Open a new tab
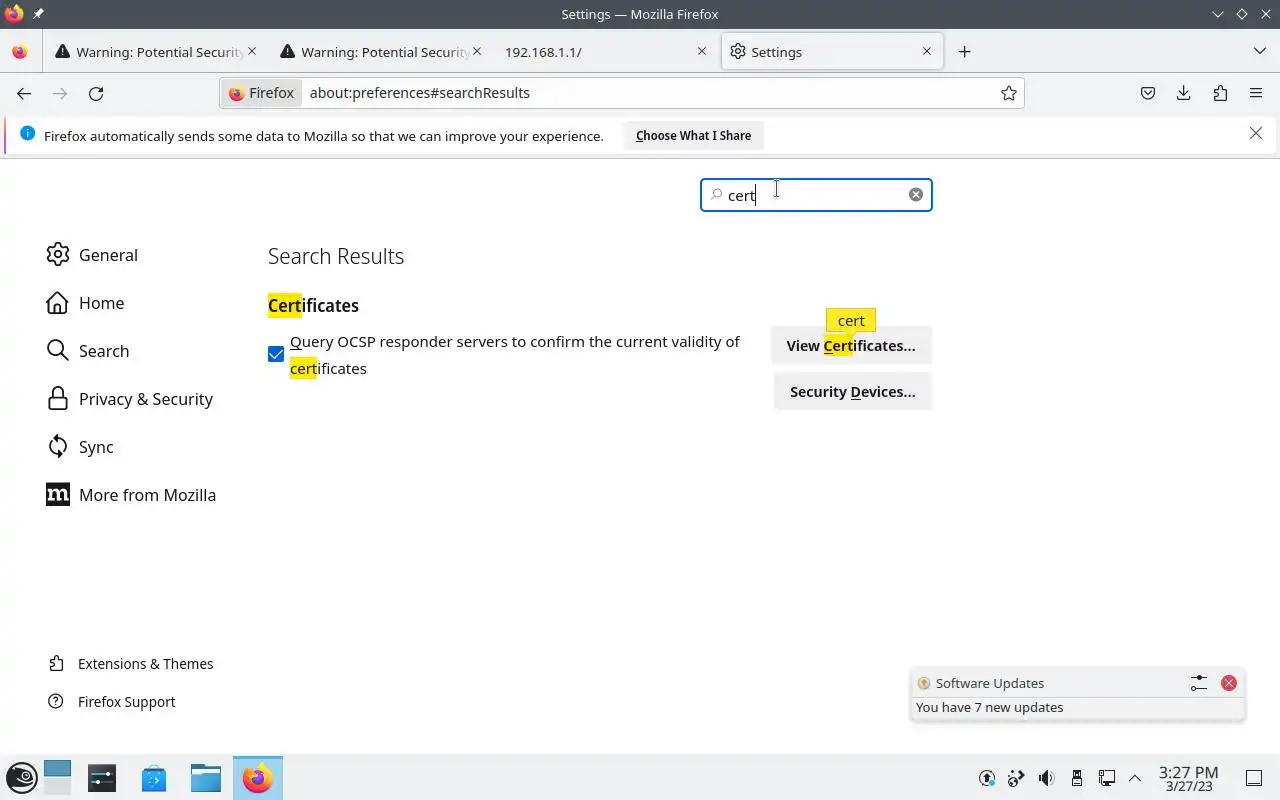The image size is (1280, 800). [x=964, y=52]
